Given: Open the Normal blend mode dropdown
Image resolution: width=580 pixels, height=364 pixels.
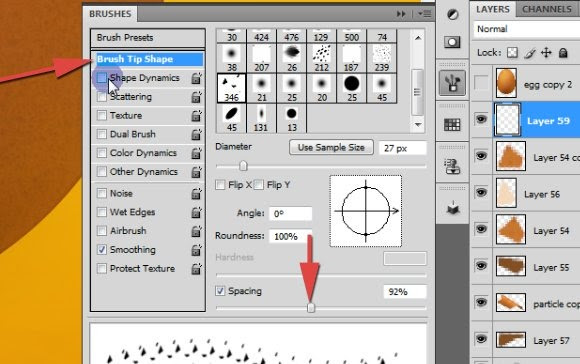Looking at the screenshot, I should [x=527, y=29].
